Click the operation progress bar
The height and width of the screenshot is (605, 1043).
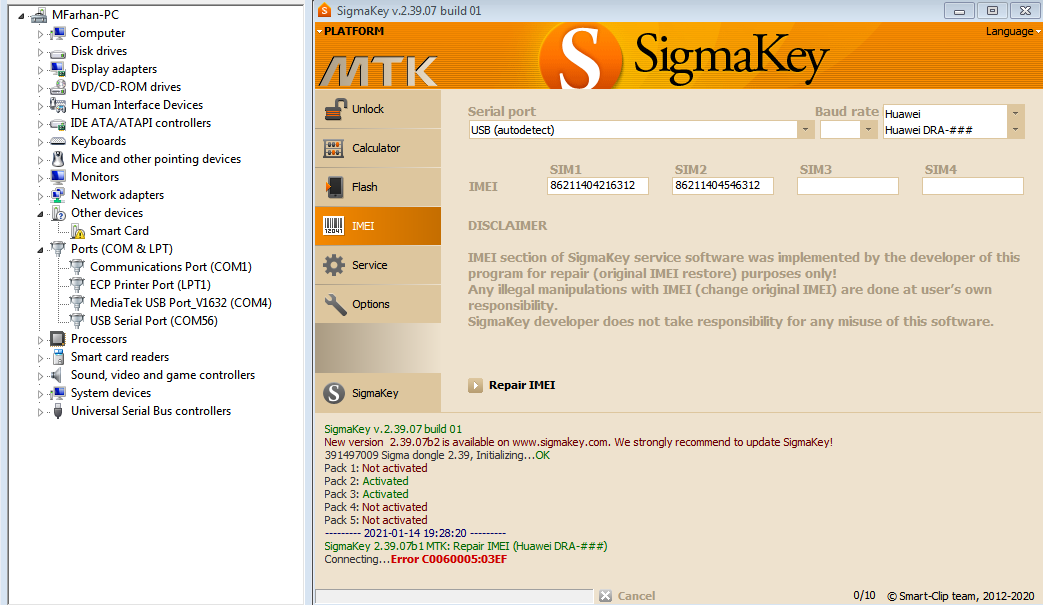(x=454, y=596)
